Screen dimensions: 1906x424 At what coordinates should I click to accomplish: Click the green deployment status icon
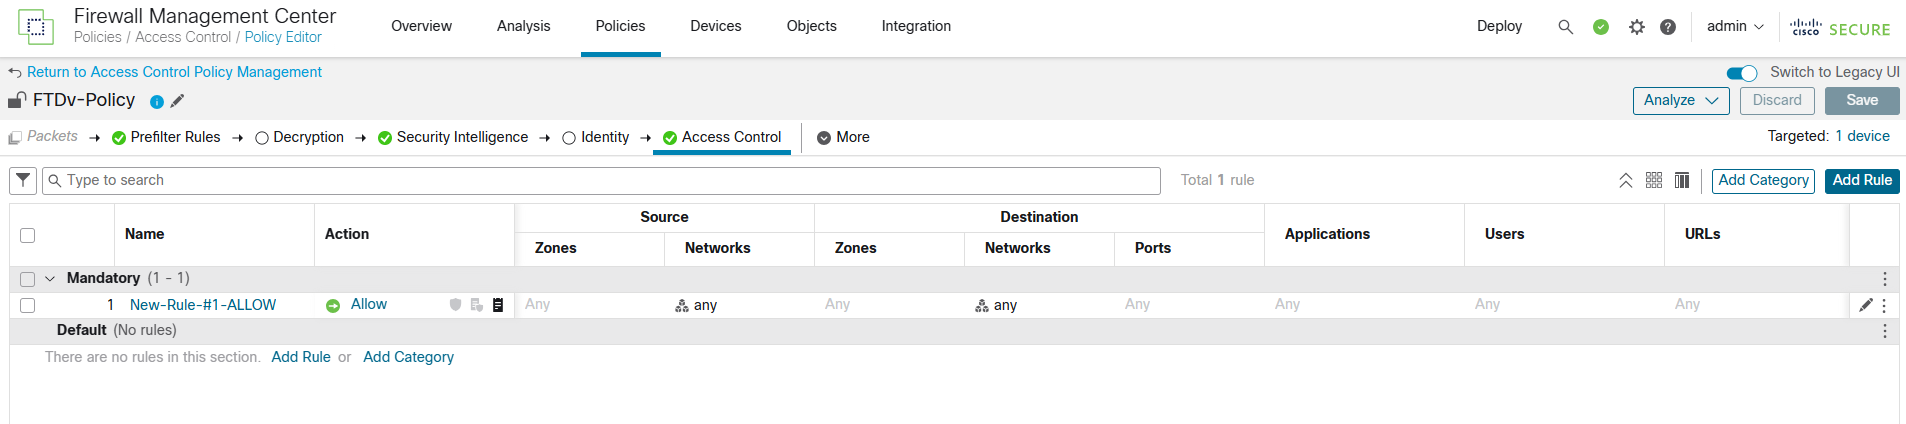click(1600, 27)
